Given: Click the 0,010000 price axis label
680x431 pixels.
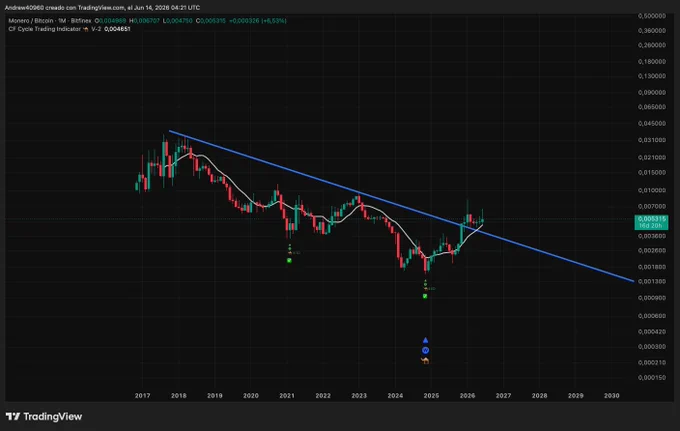Looking at the screenshot, I should click(x=652, y=190).
